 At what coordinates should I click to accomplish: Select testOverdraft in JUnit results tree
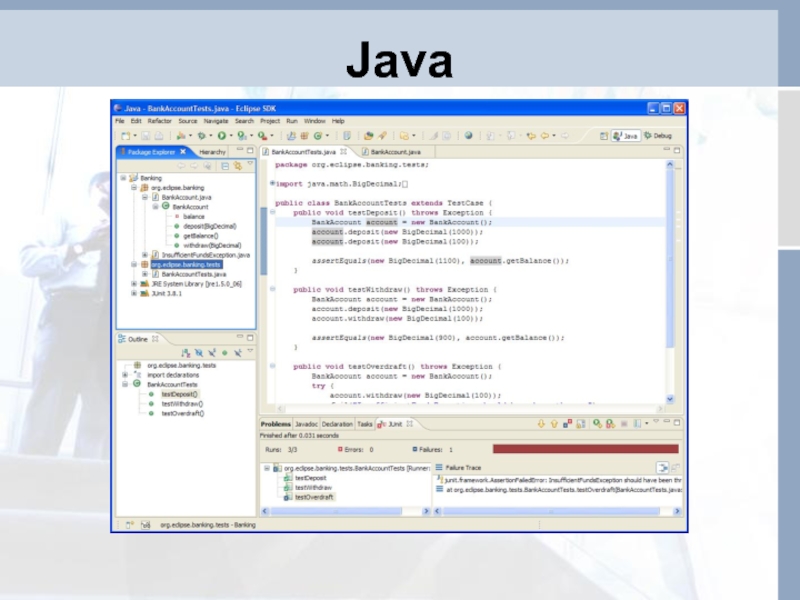314,497
